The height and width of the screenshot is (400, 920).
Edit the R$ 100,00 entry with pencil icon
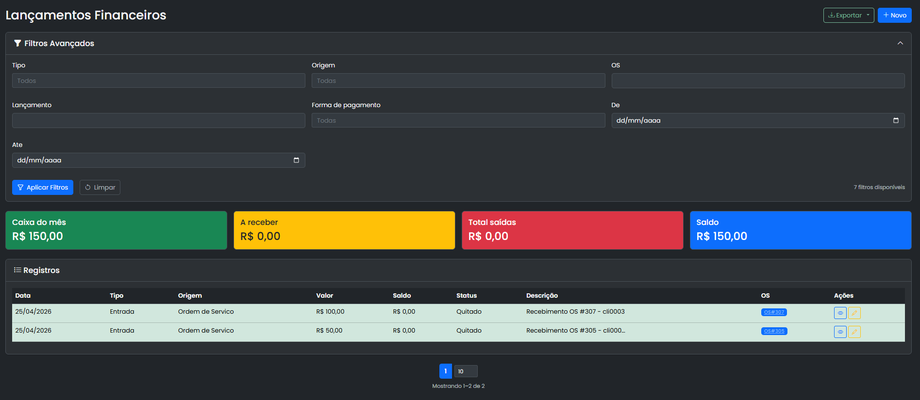[x=854, y=313]
